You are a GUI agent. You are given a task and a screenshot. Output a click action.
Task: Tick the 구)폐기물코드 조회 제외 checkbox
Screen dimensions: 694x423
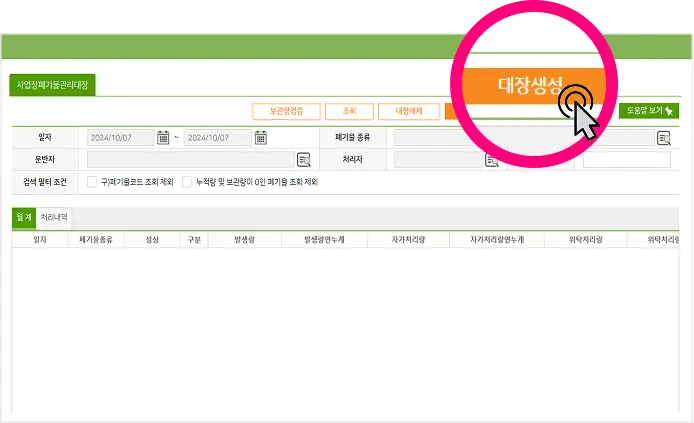point(92,182)
